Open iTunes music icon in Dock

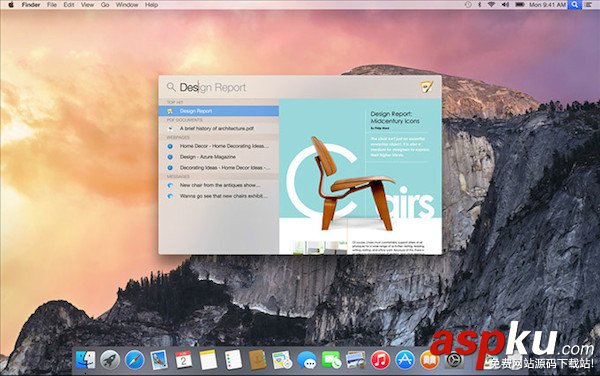pos(380,360)
